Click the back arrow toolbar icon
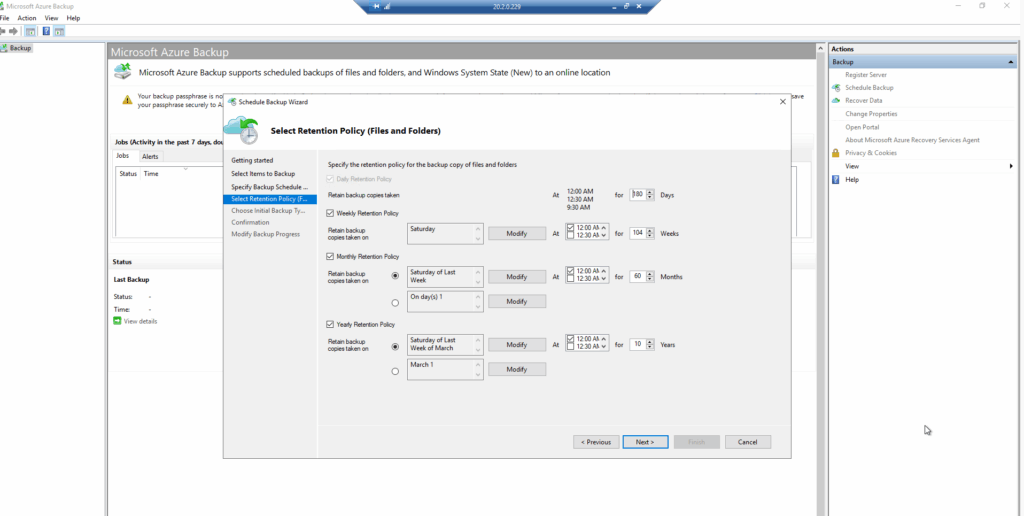1024x516 pixels. click(x=3, y=31)
